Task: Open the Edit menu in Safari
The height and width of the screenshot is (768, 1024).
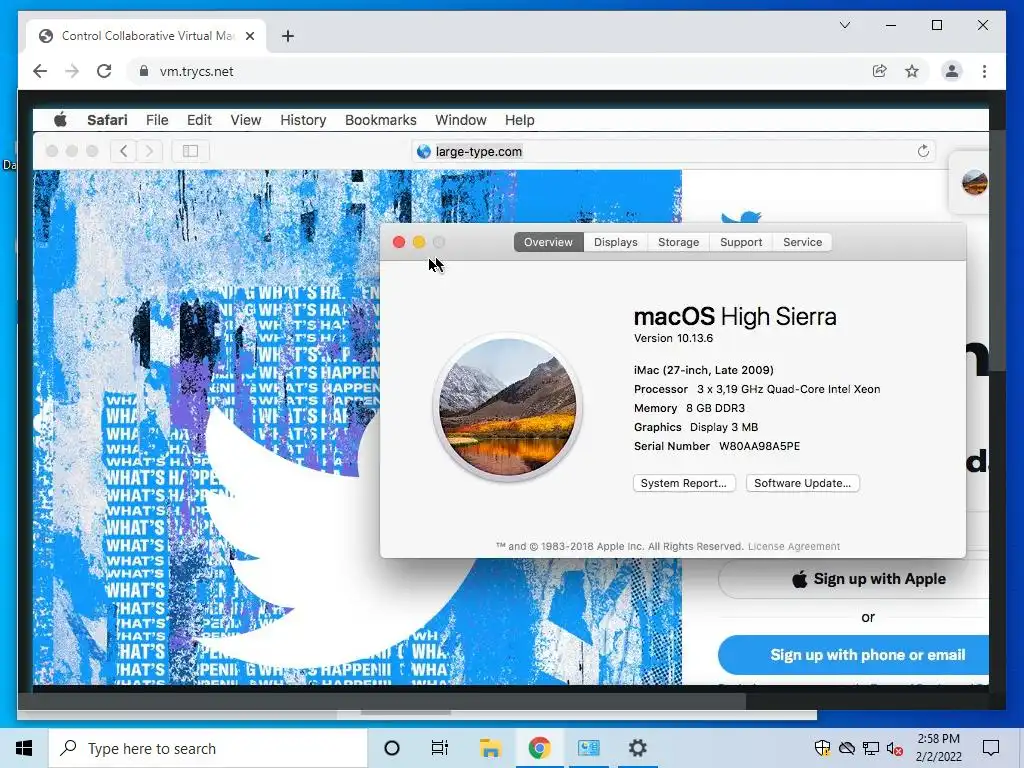Action: [199, 120]
